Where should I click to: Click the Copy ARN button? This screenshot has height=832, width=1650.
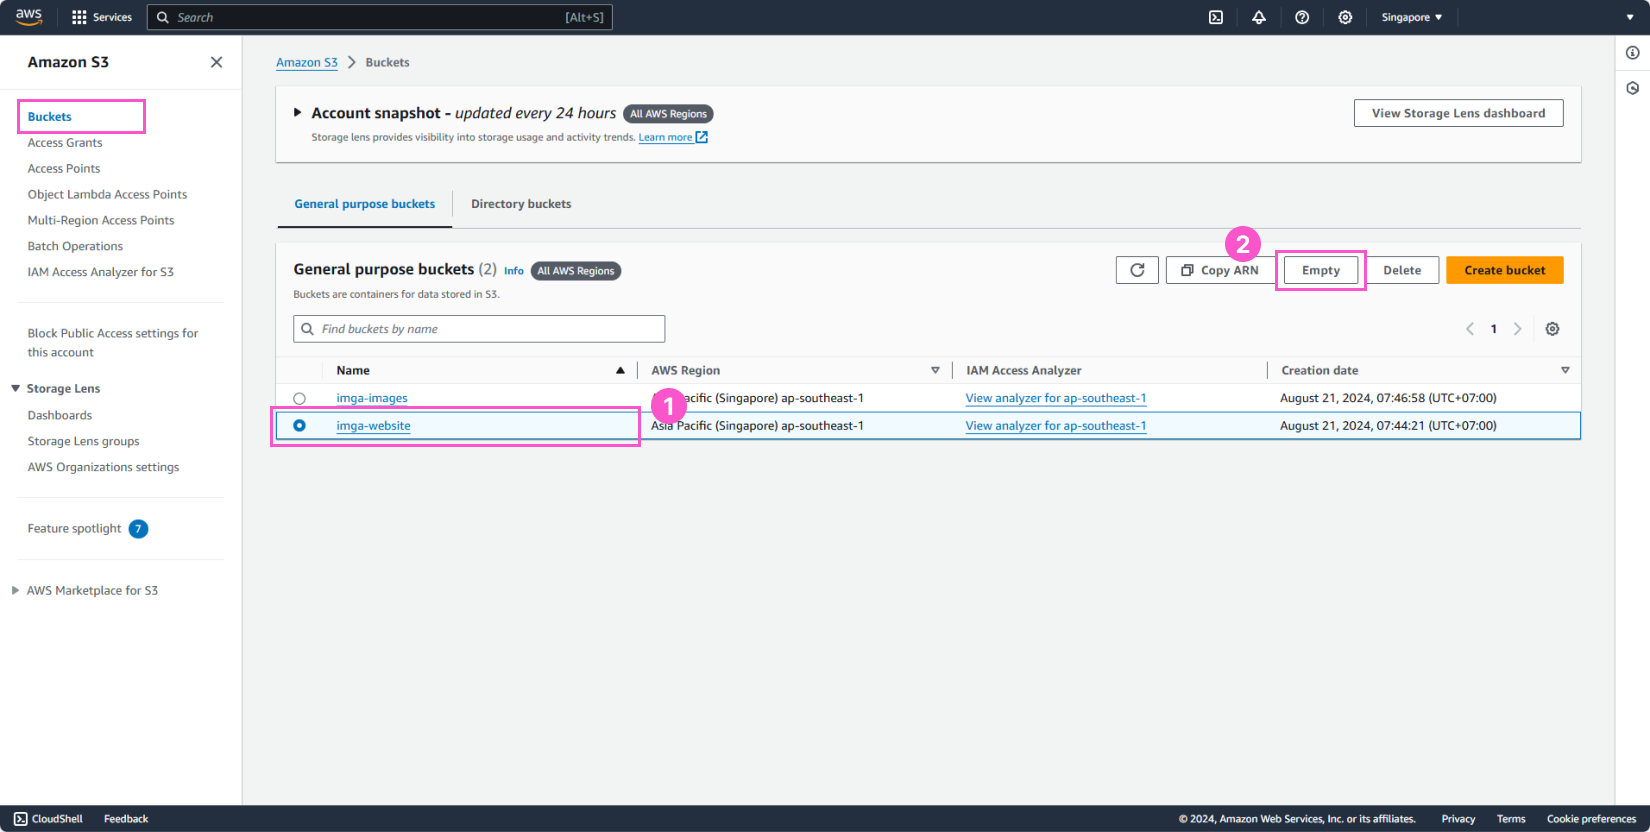[x=1220, y=270]
